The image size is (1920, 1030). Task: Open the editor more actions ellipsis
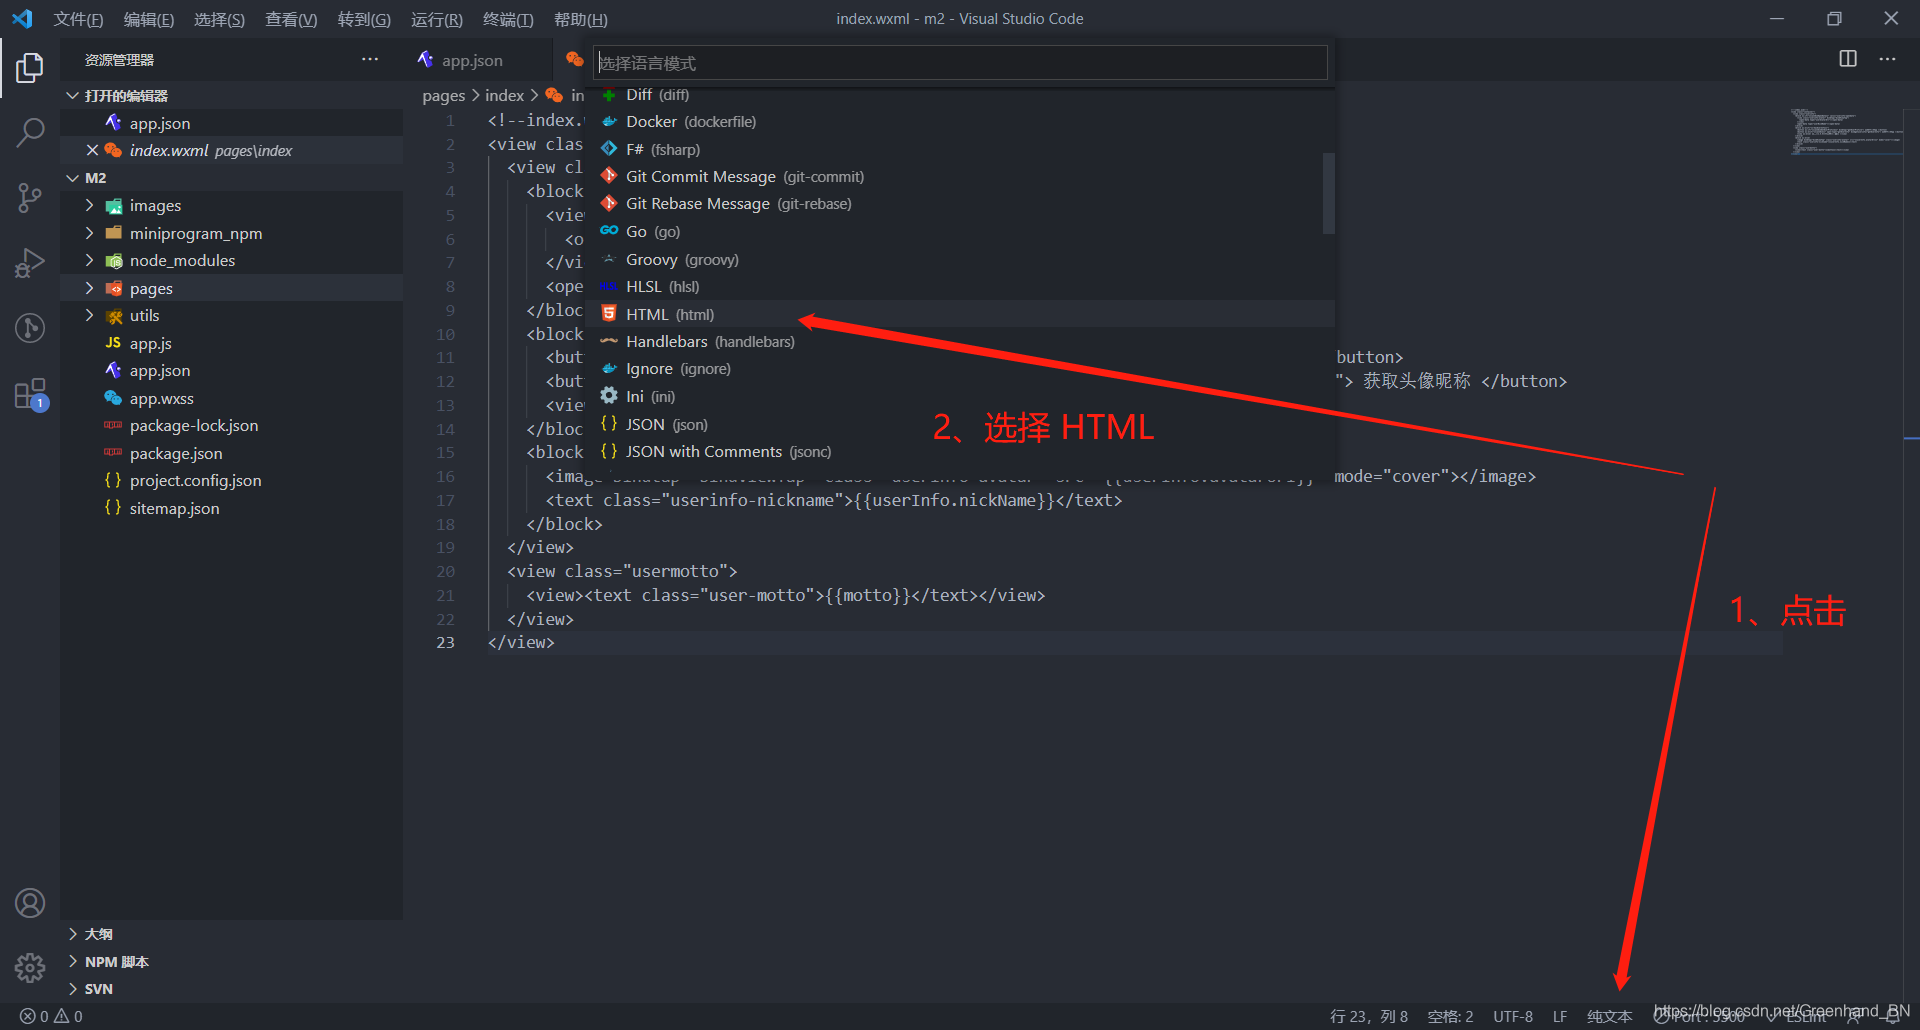point(1887,59)
